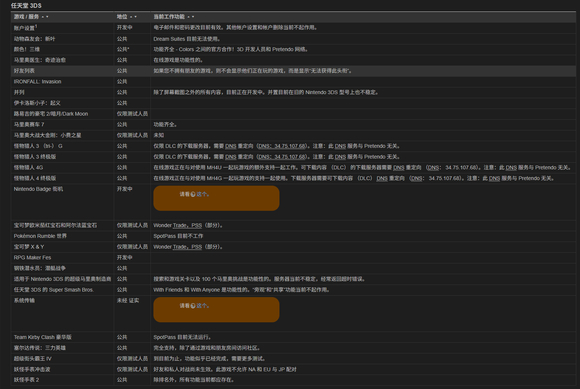Click 开发中 status in RPG Maker Fes row
The image size is (580, 389).
[x=125, y=257]
